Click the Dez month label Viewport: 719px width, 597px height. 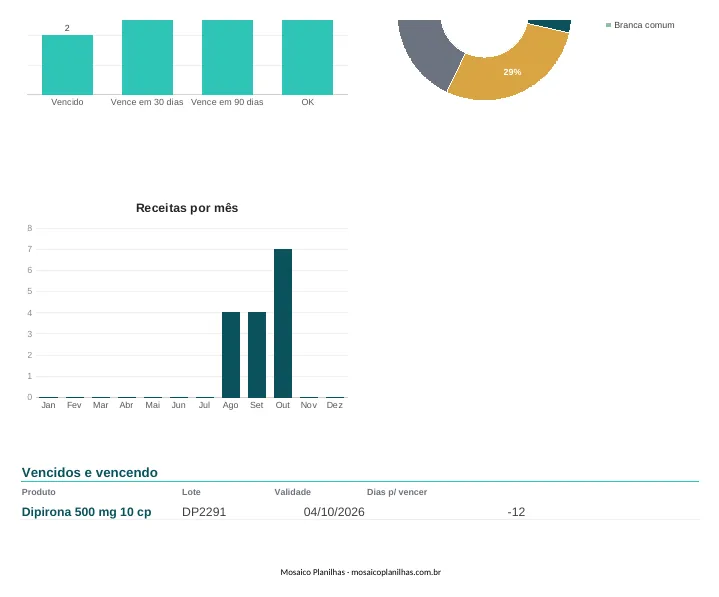(335, 405)
